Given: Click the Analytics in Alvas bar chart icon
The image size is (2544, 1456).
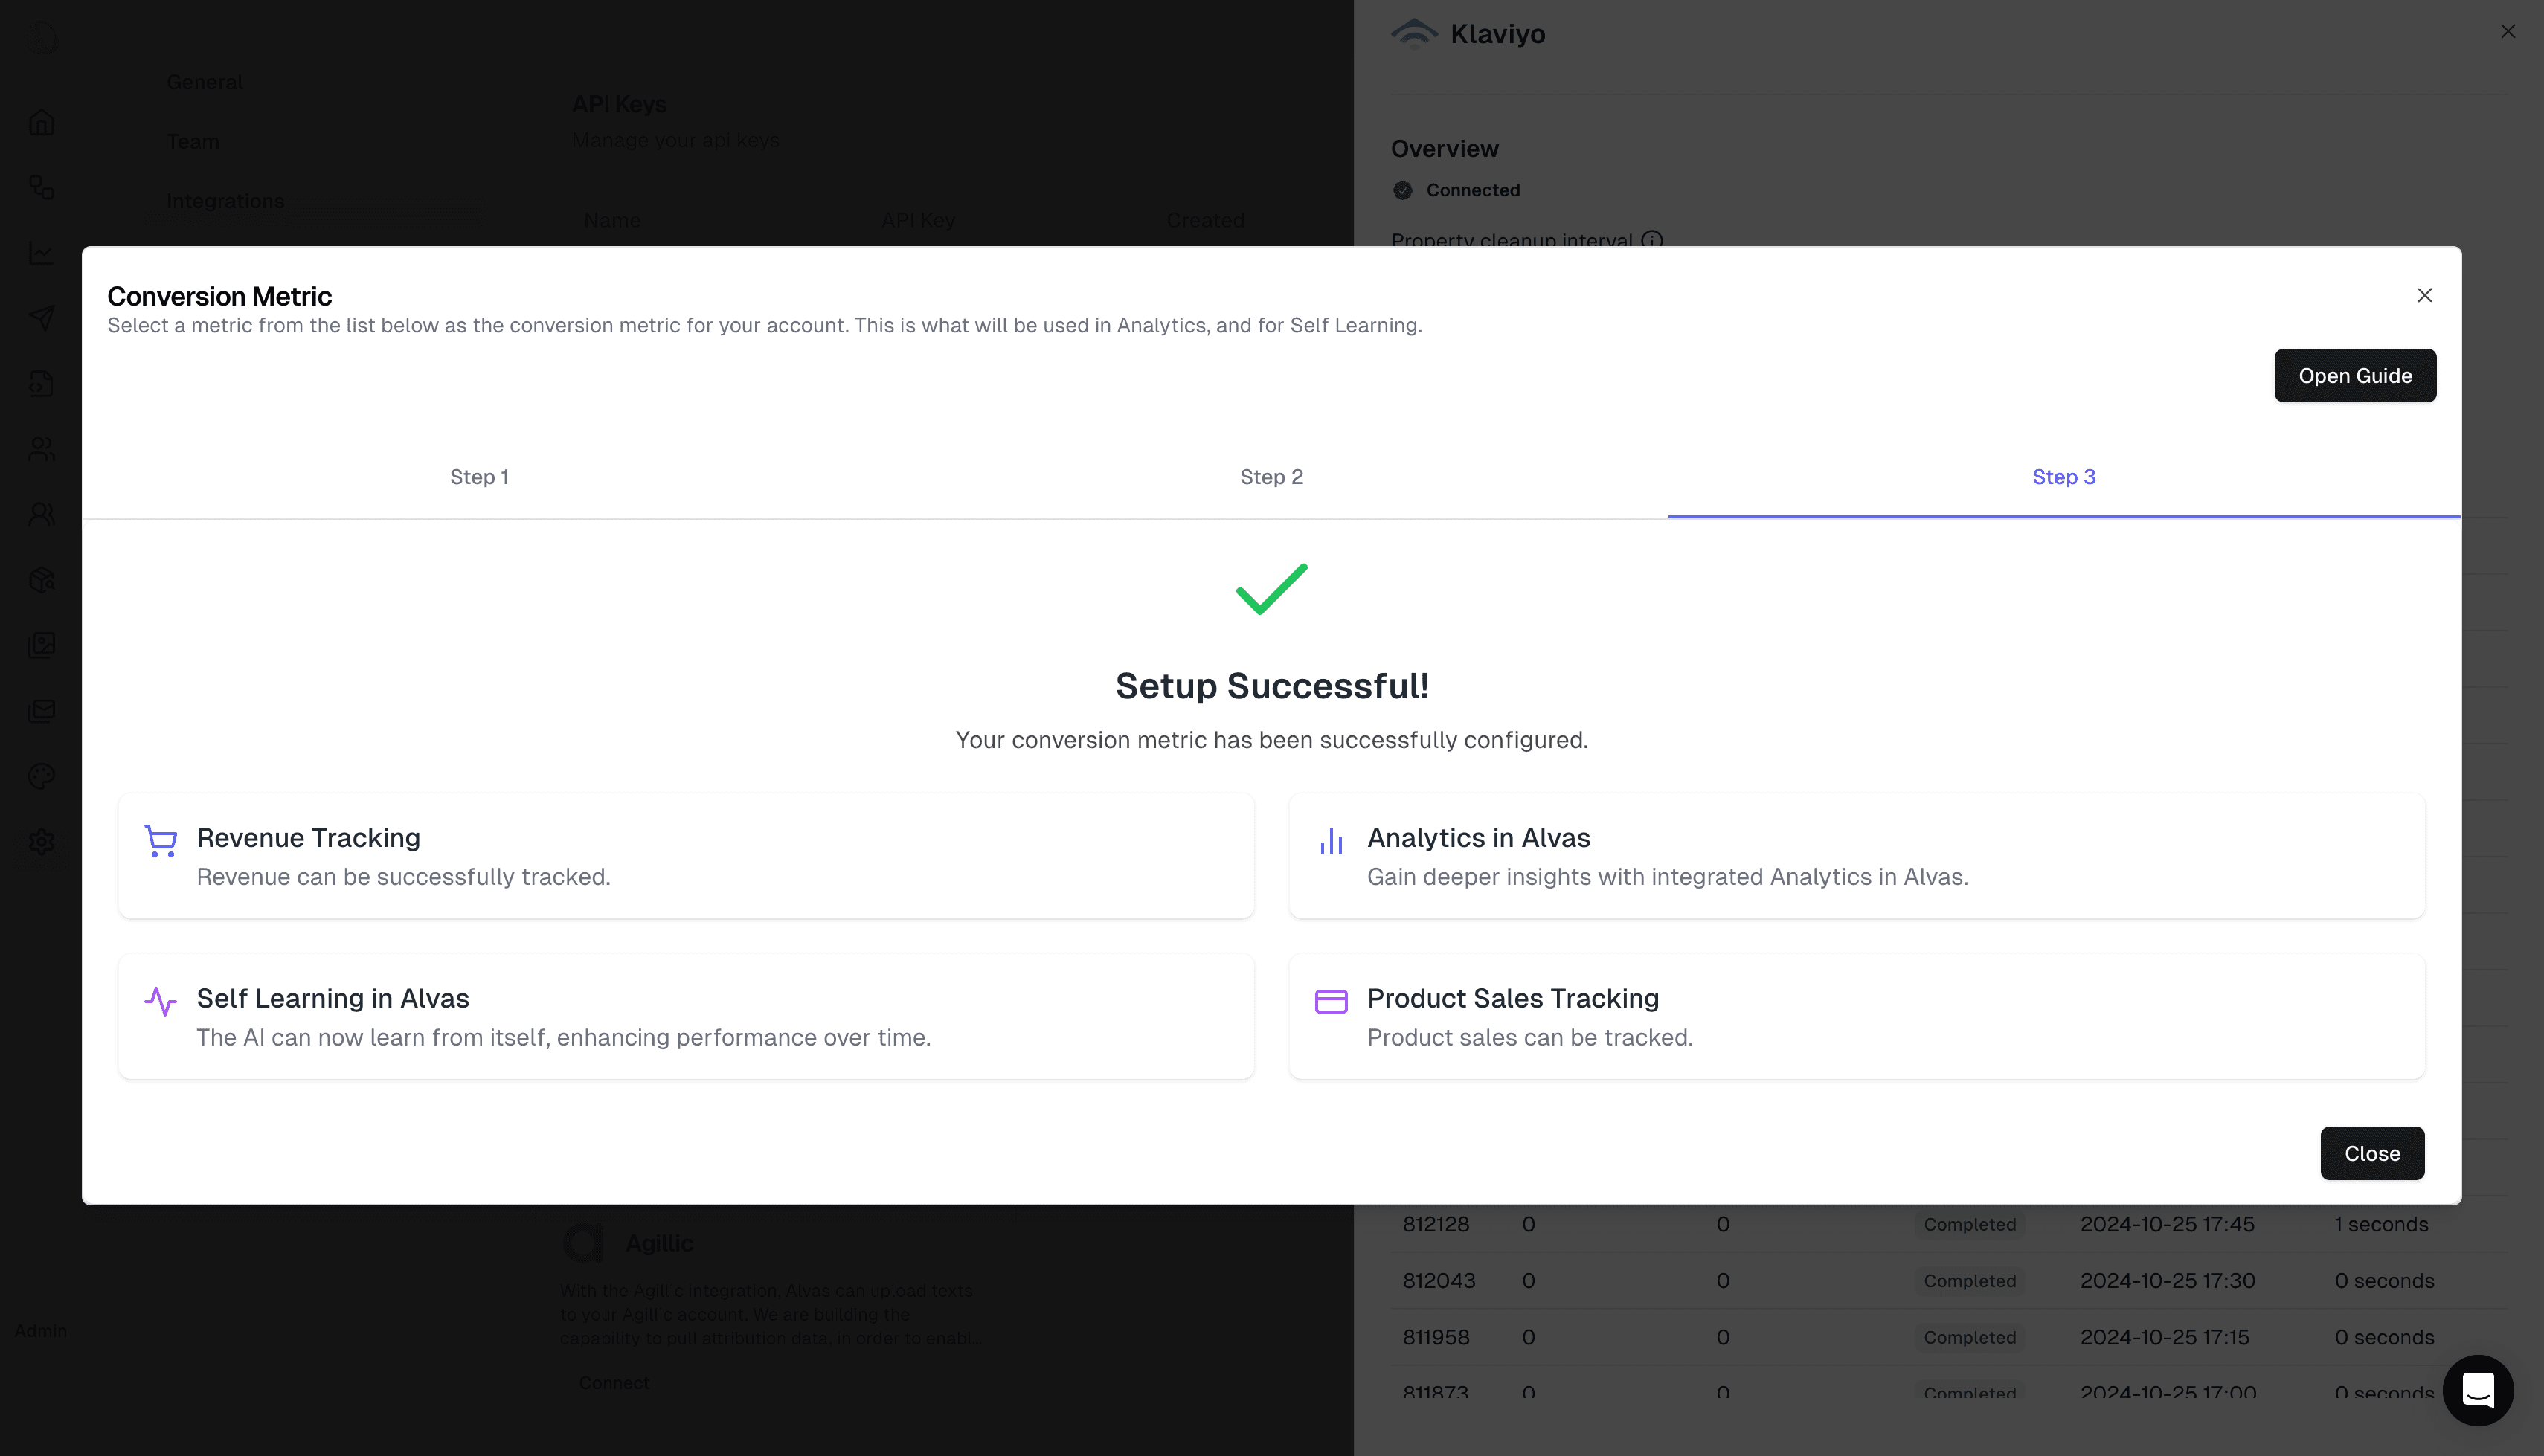Looking at the screenshot, I should pos(1331,841).
